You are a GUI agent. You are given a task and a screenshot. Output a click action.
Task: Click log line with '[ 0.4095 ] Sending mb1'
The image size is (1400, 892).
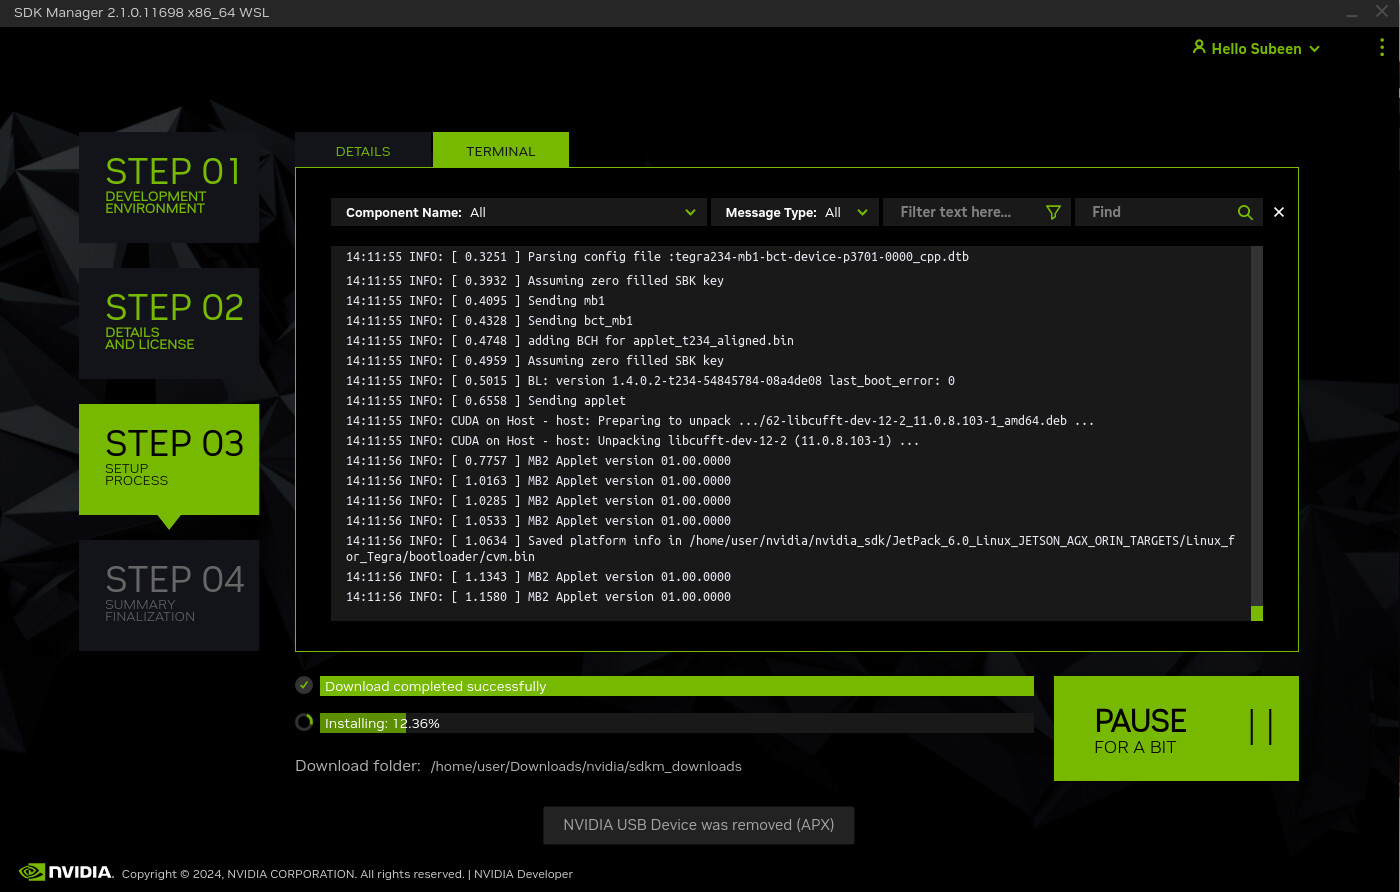(476, 301)
